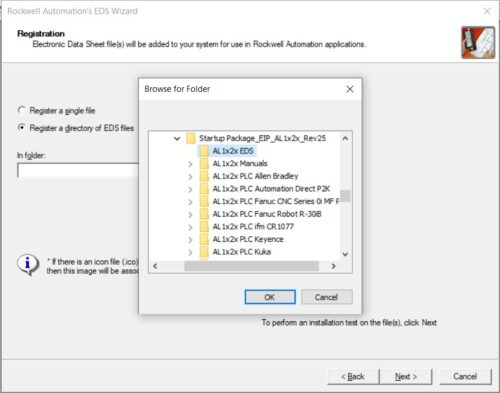Click the Next button in EDS Wizard

pyautogui.click(x=406, y=377)
